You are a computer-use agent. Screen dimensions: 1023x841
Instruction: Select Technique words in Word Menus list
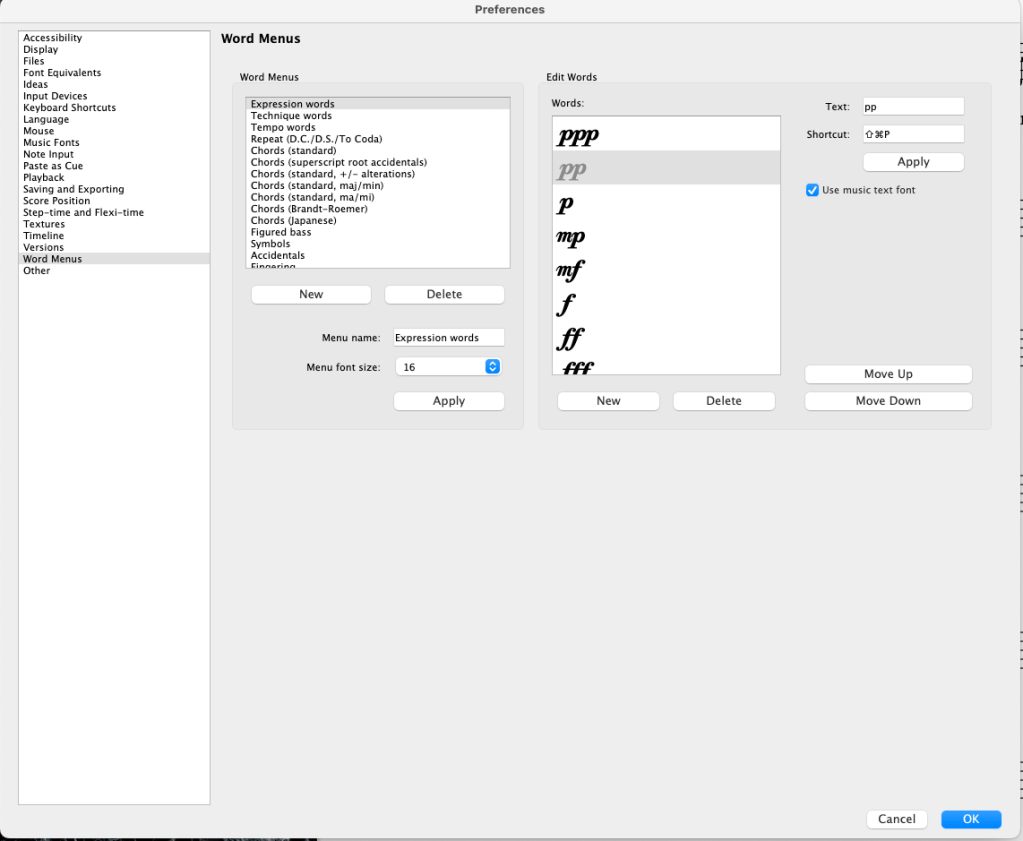[291, 116]
